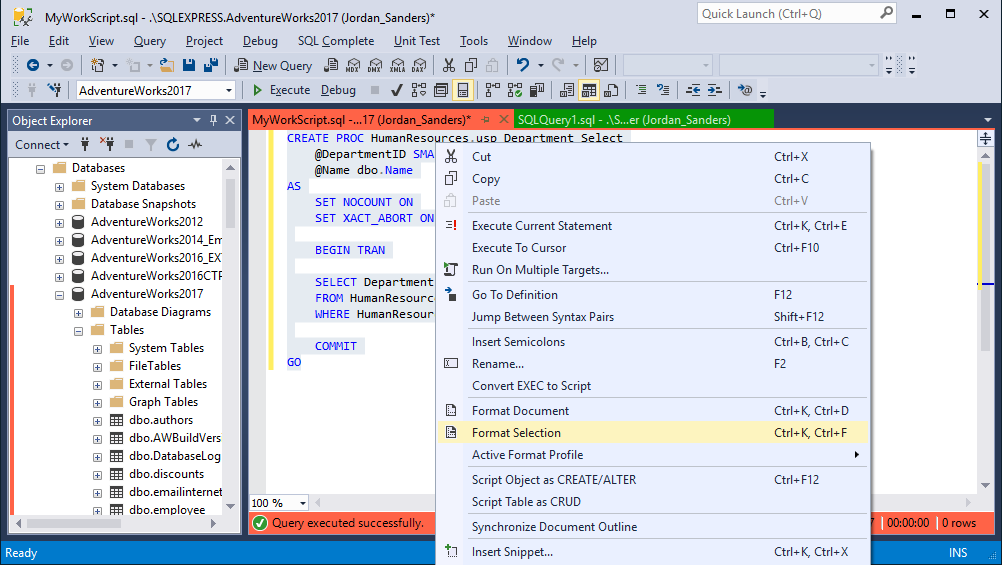The height and width of the screenshot is (565, 1002).
Task: Click the Execute button
Action: [281, 90]
